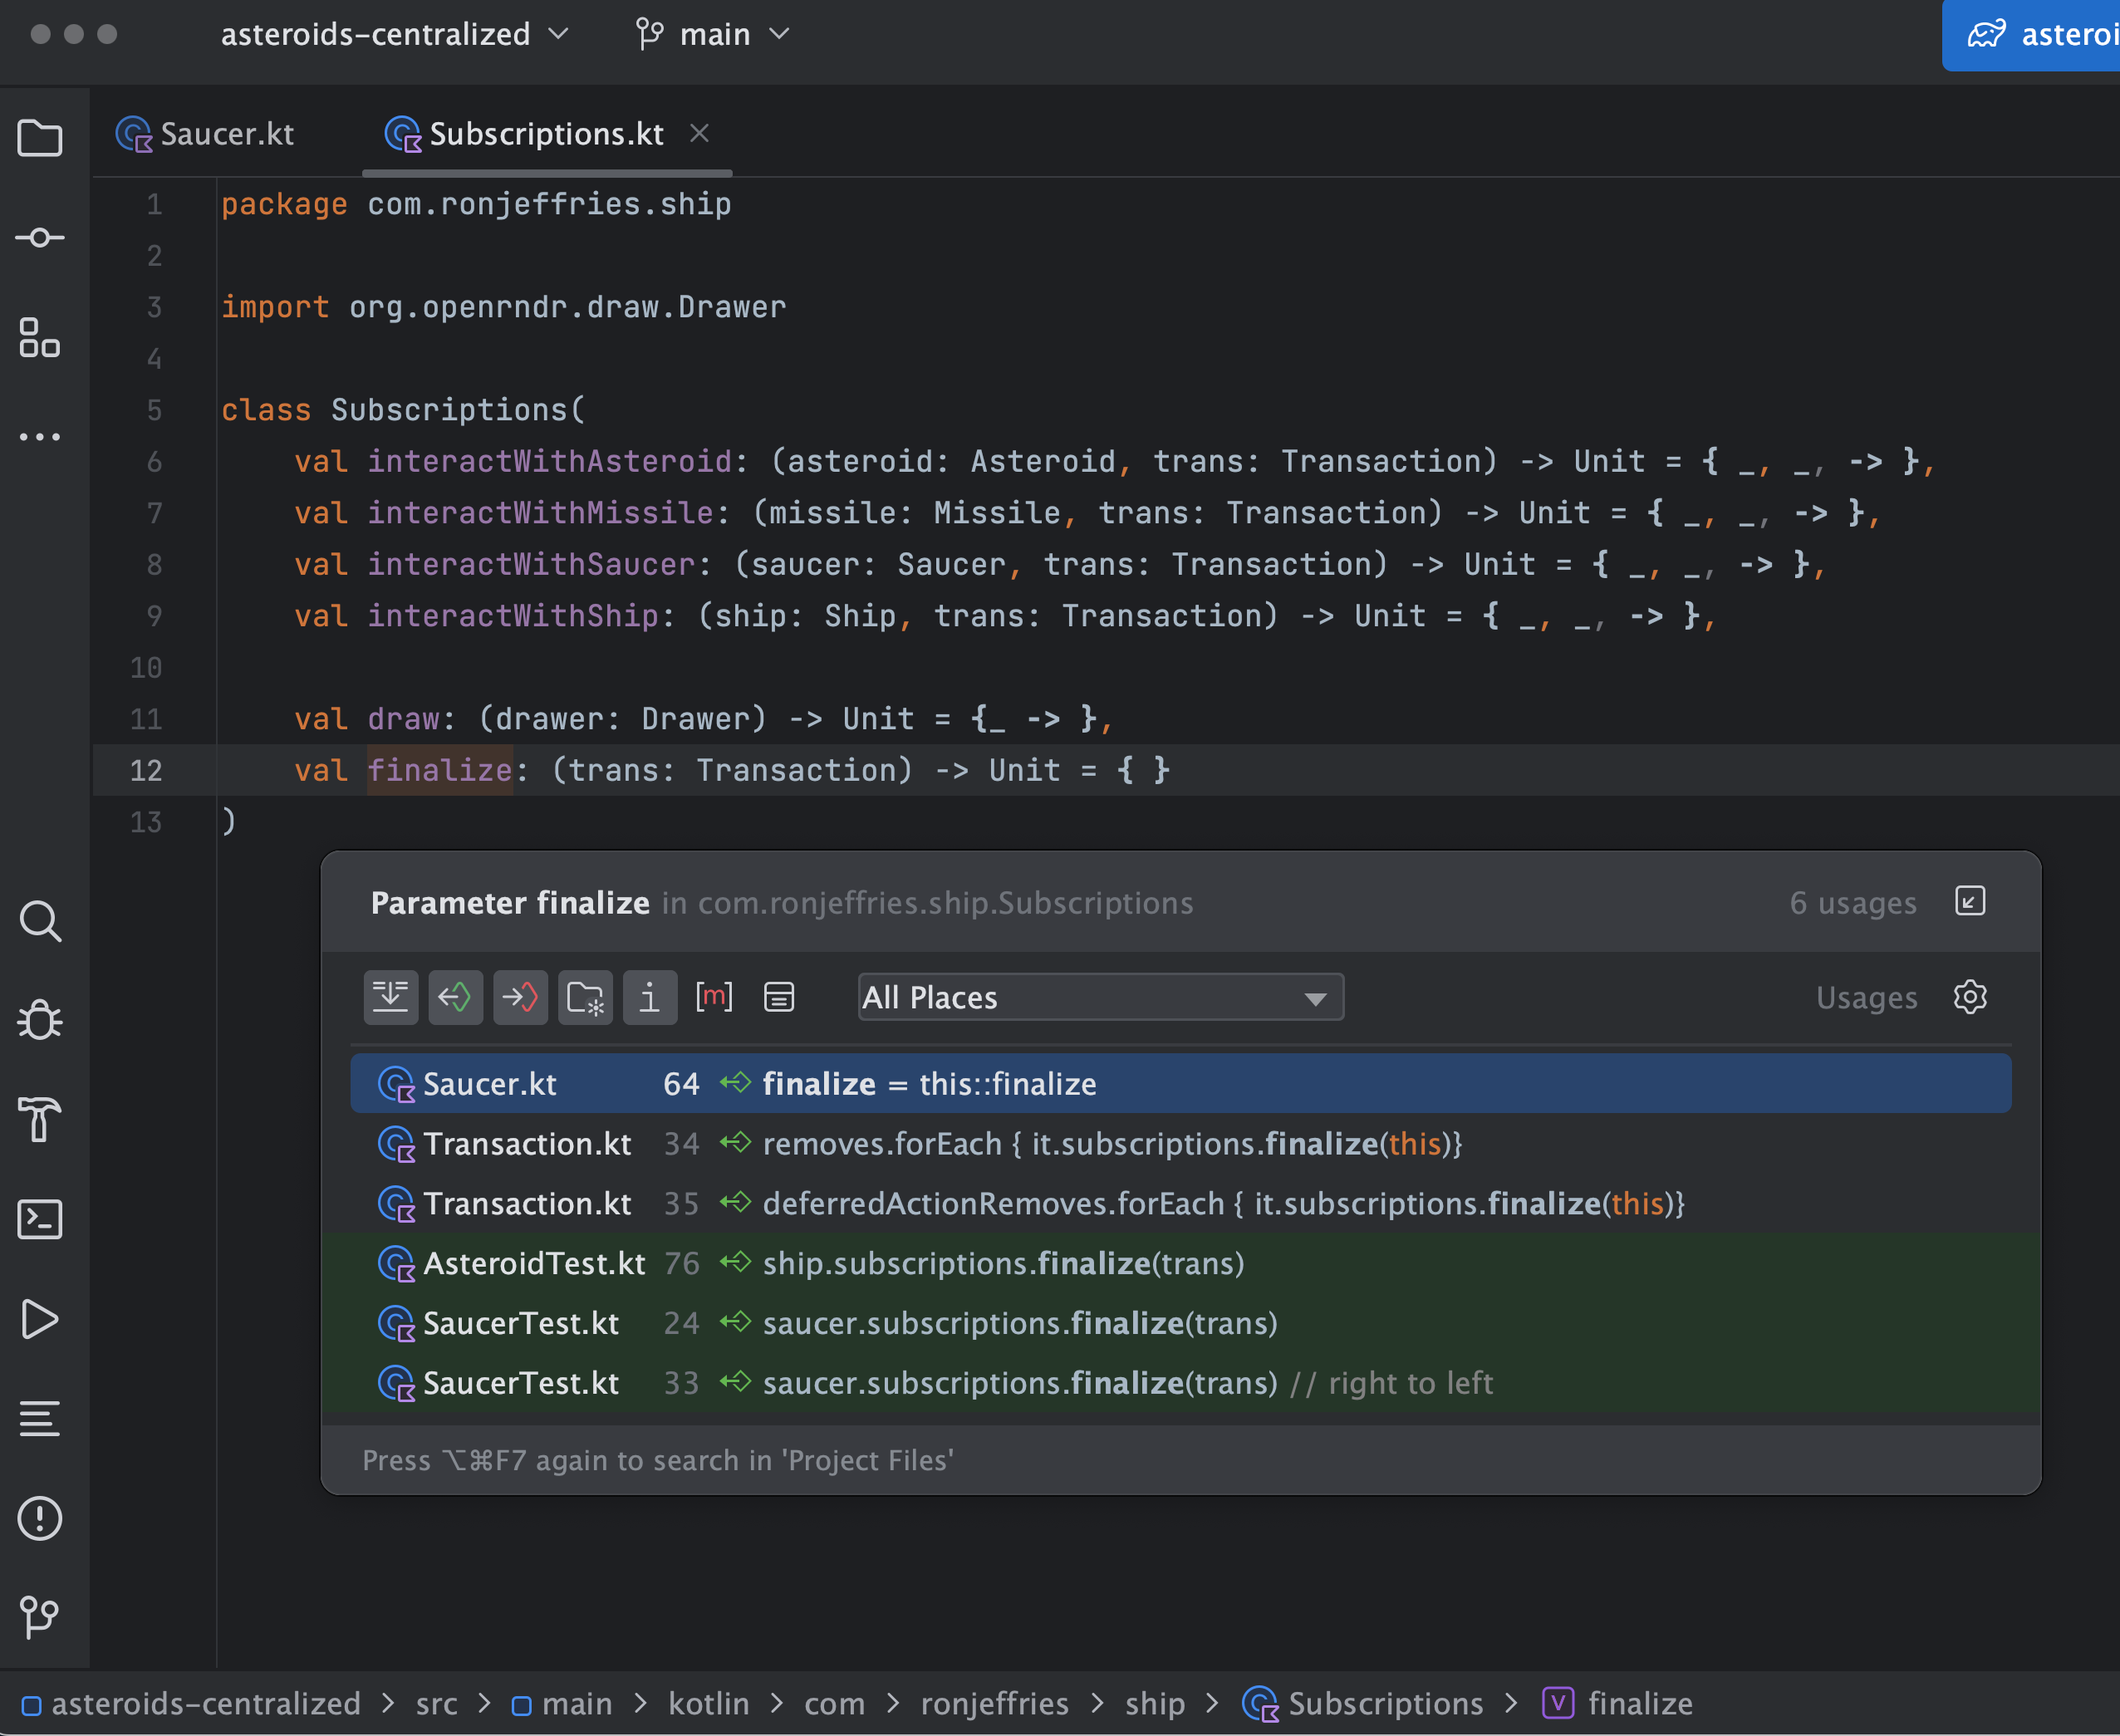Open the Problems tool window
This screenshot has width=2120, height=1736.
40,1518
